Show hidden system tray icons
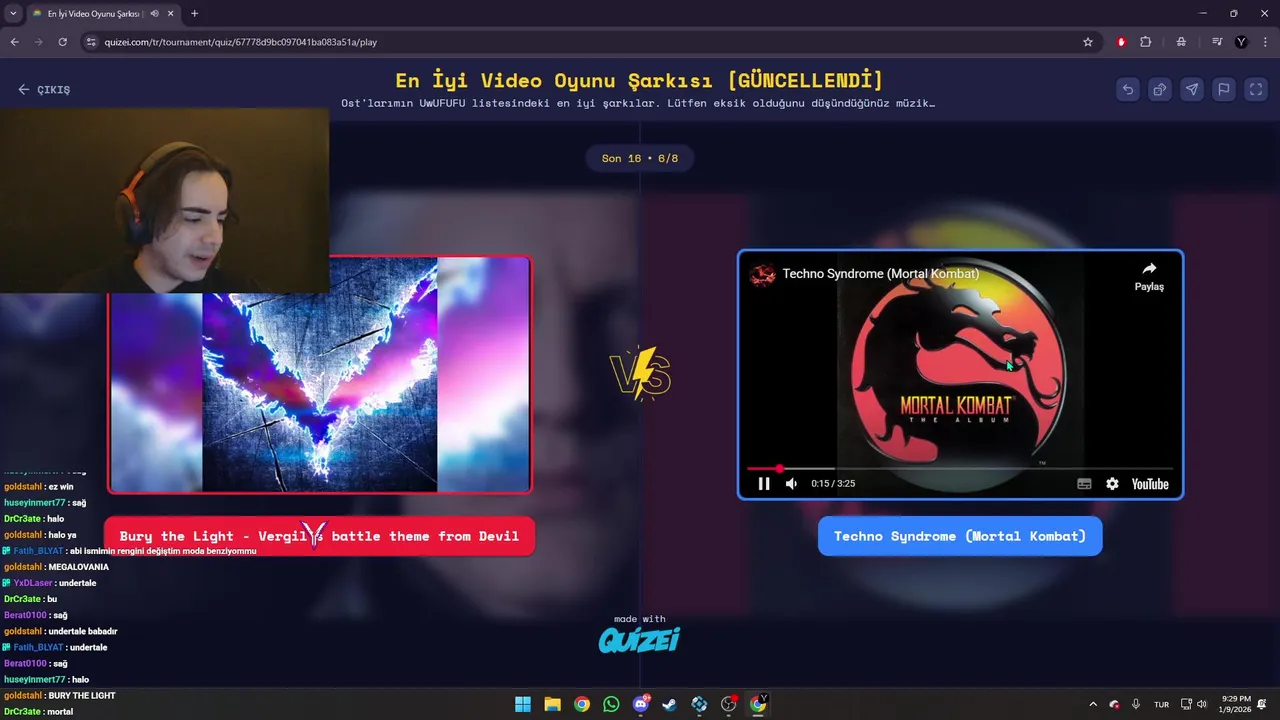This screenshot has height=720, width=1280. pos(1092,704)
